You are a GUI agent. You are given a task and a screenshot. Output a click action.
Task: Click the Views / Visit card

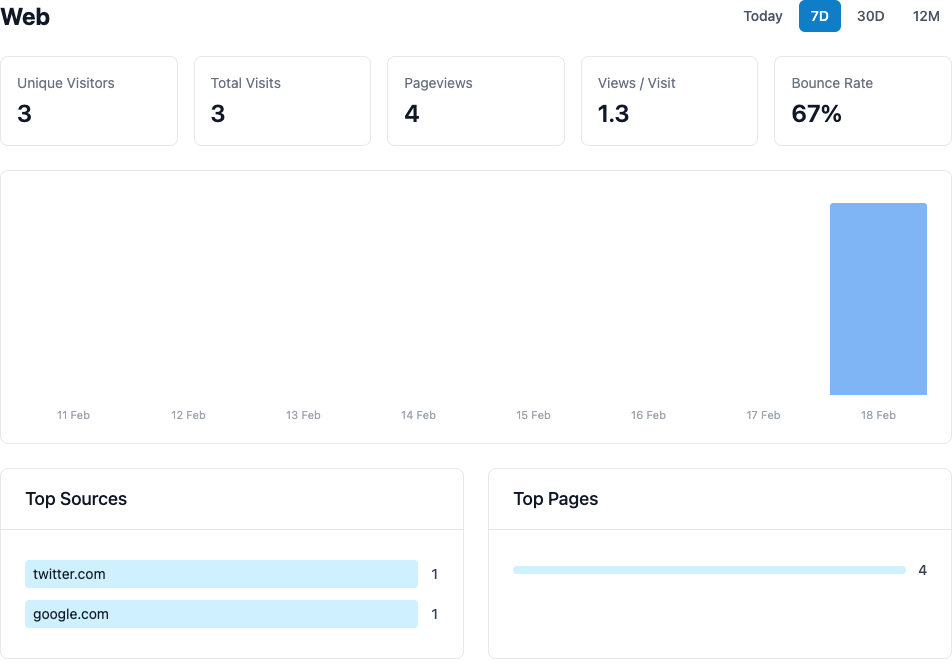tap(669, 100)
